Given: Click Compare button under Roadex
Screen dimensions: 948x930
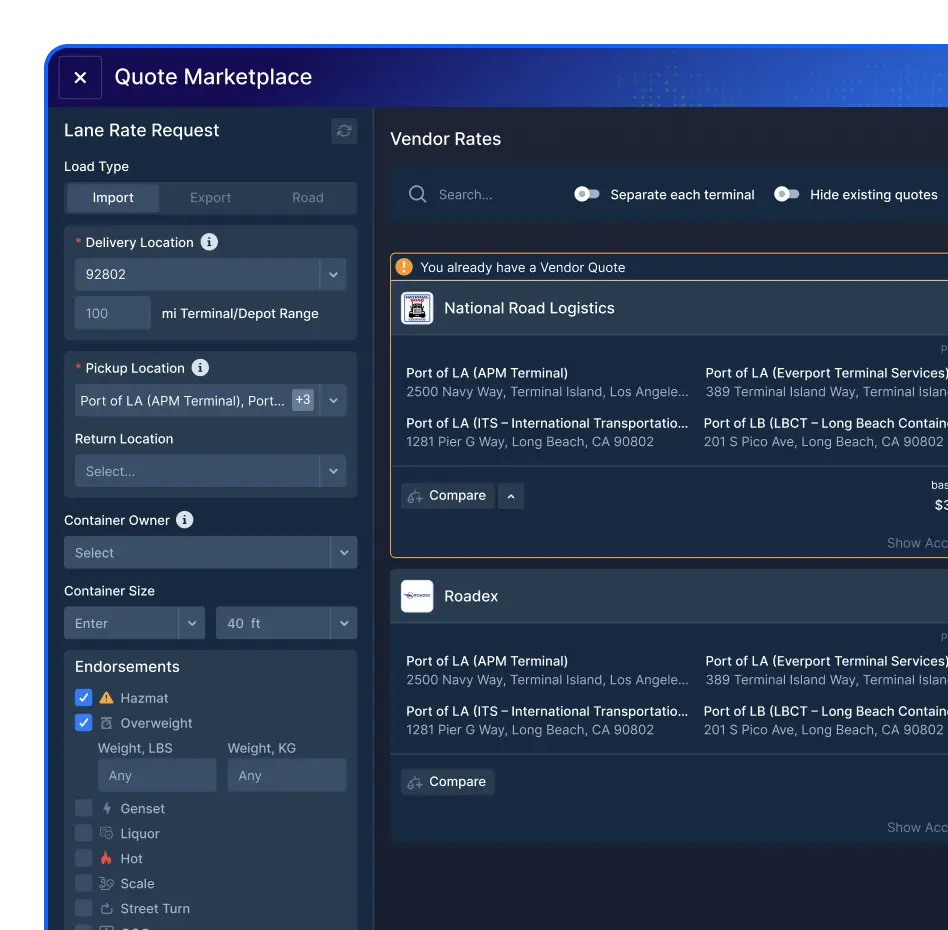Looking at the screenshot, I should 448,782.
